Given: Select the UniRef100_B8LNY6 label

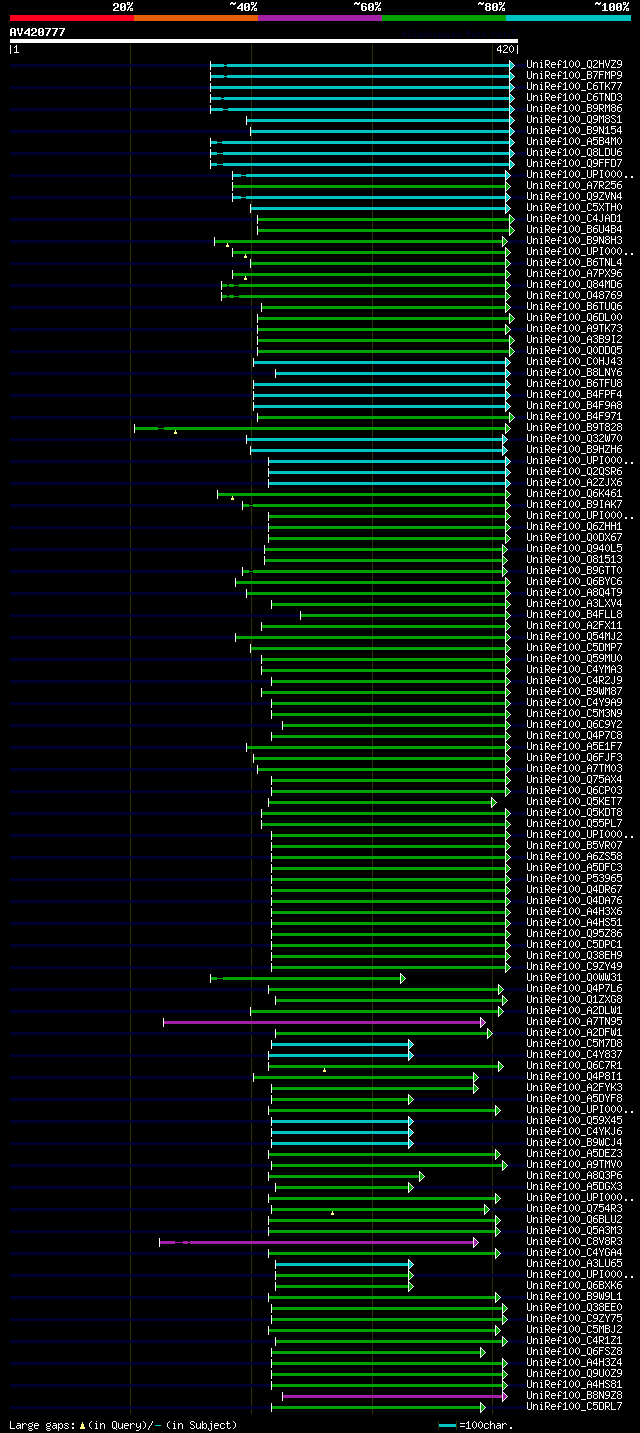Looking at the screenshot, I should pos(574,373).
